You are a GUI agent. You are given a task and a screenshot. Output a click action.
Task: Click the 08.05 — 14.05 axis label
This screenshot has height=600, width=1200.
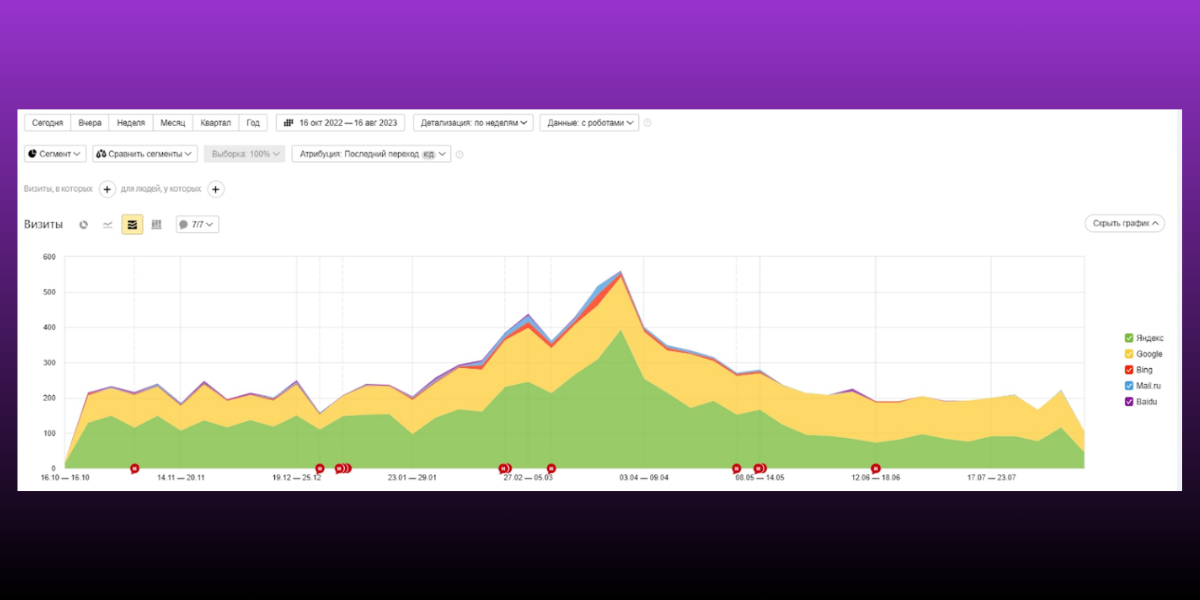click(759, 478)
